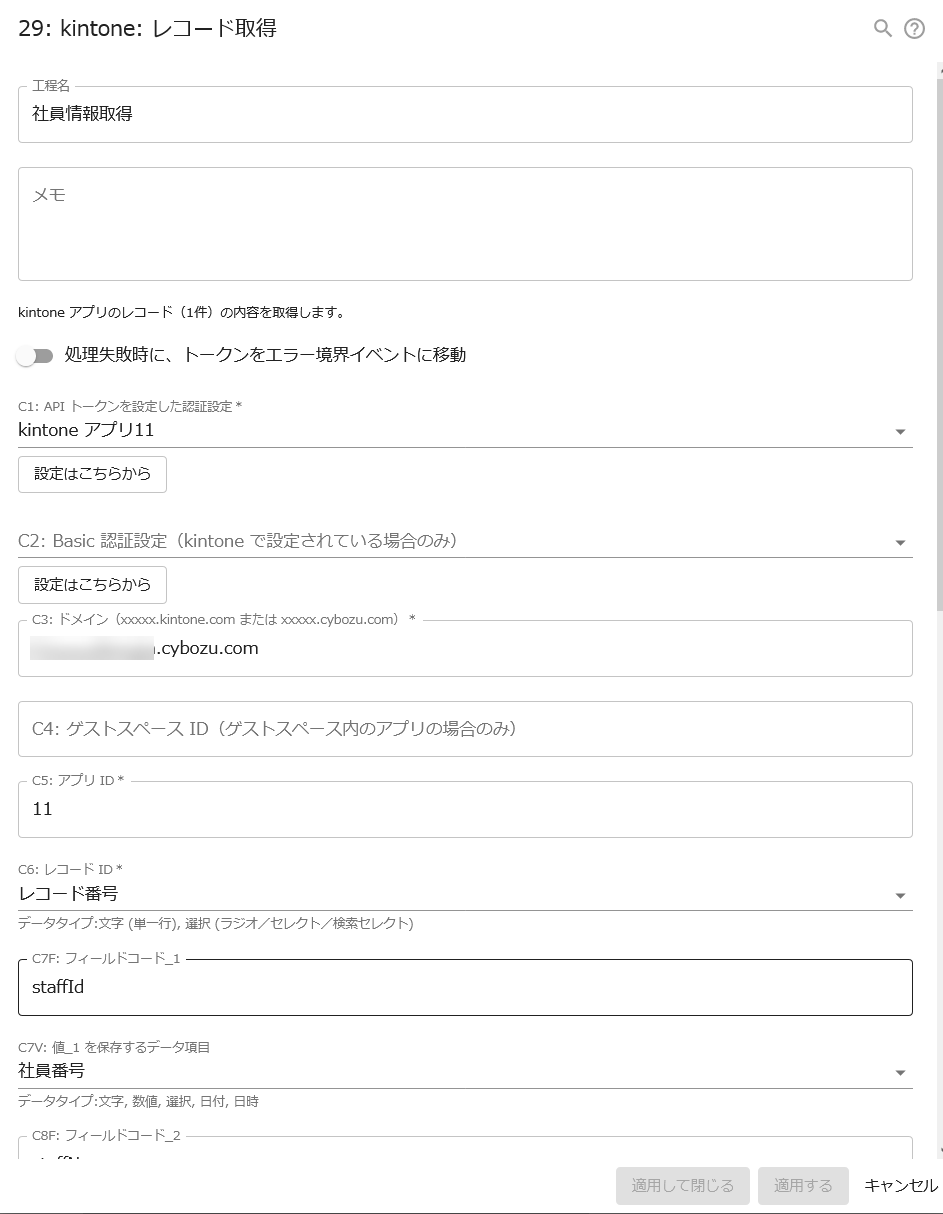
Task: Click inside the 工程名 field
Action: click(466, 115)
